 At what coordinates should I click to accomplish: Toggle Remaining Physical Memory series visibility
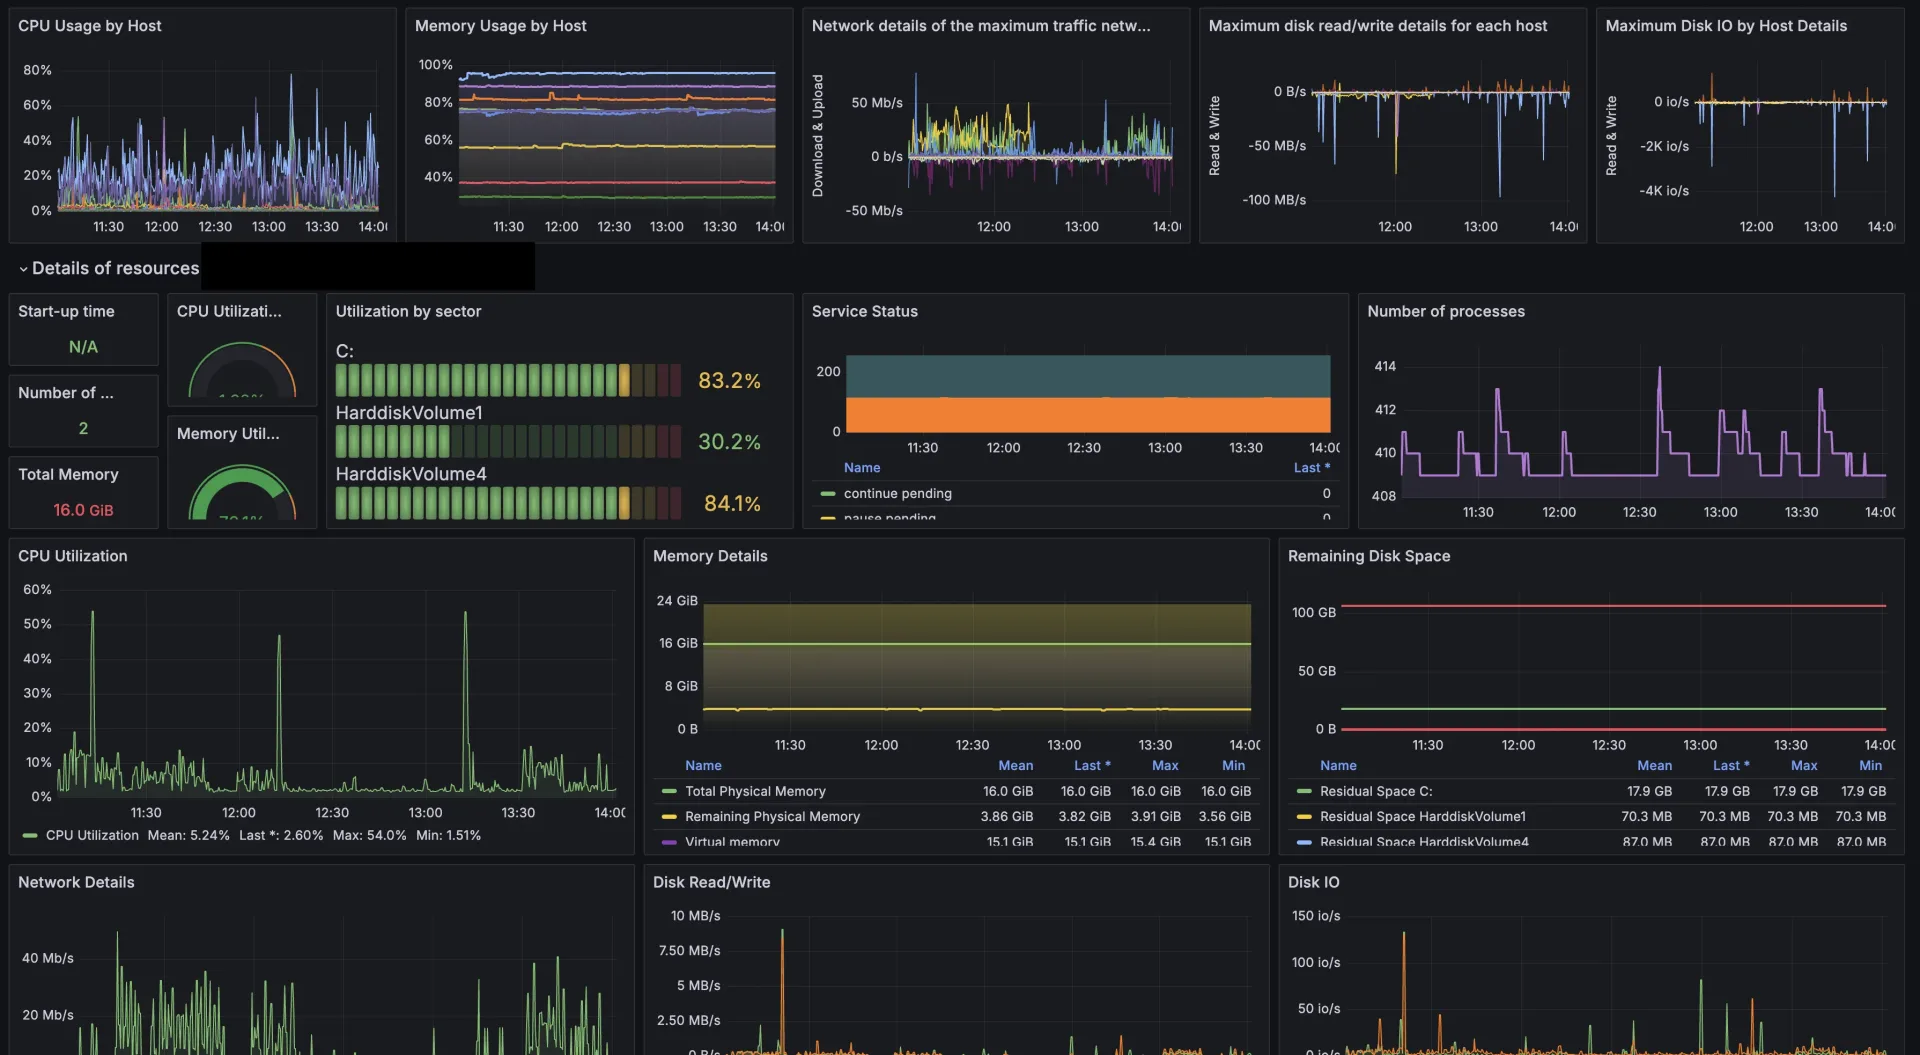click(772, 816)
